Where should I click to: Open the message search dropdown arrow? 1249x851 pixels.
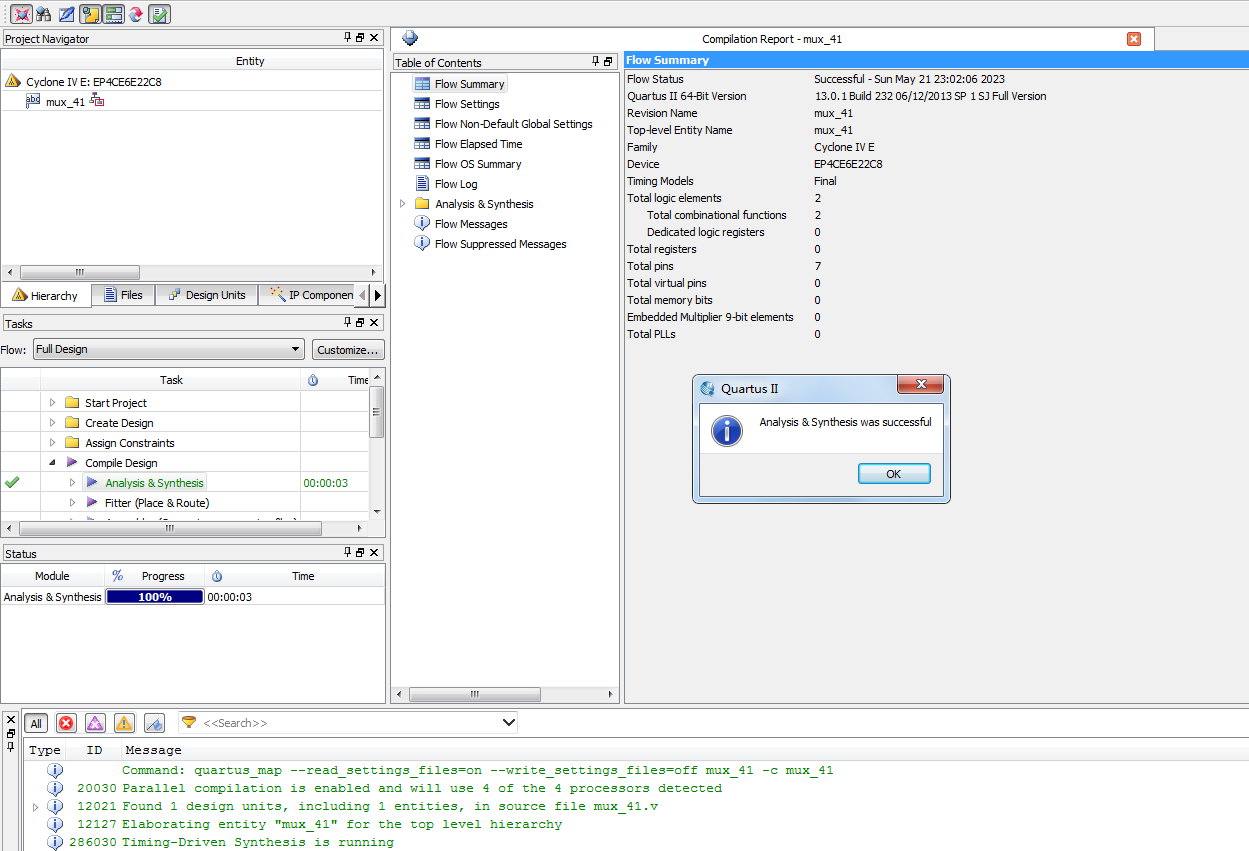point(508,723)
